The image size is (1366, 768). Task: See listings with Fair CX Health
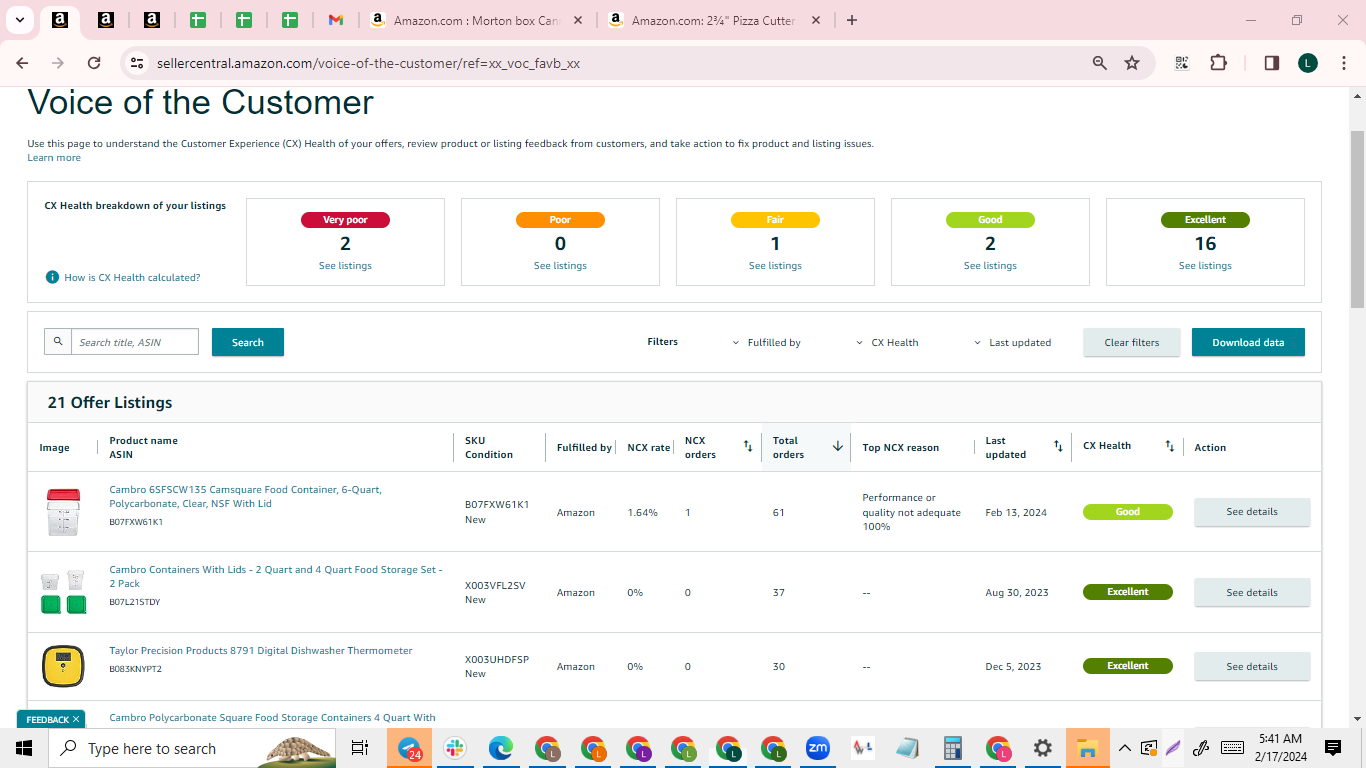775,266
